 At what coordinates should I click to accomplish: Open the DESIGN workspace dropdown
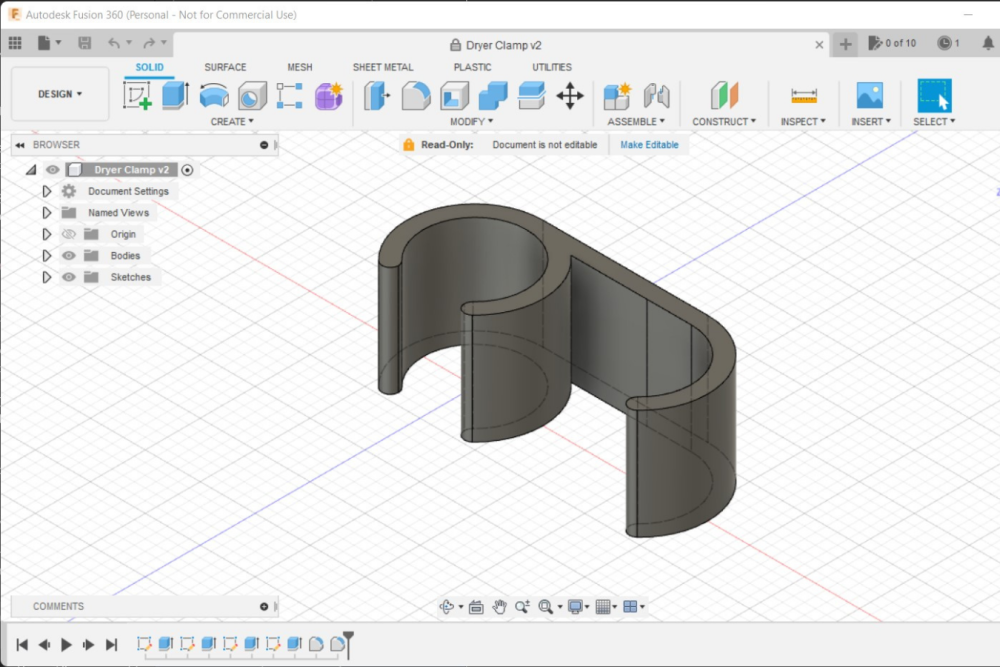click(x=60, y=94)
